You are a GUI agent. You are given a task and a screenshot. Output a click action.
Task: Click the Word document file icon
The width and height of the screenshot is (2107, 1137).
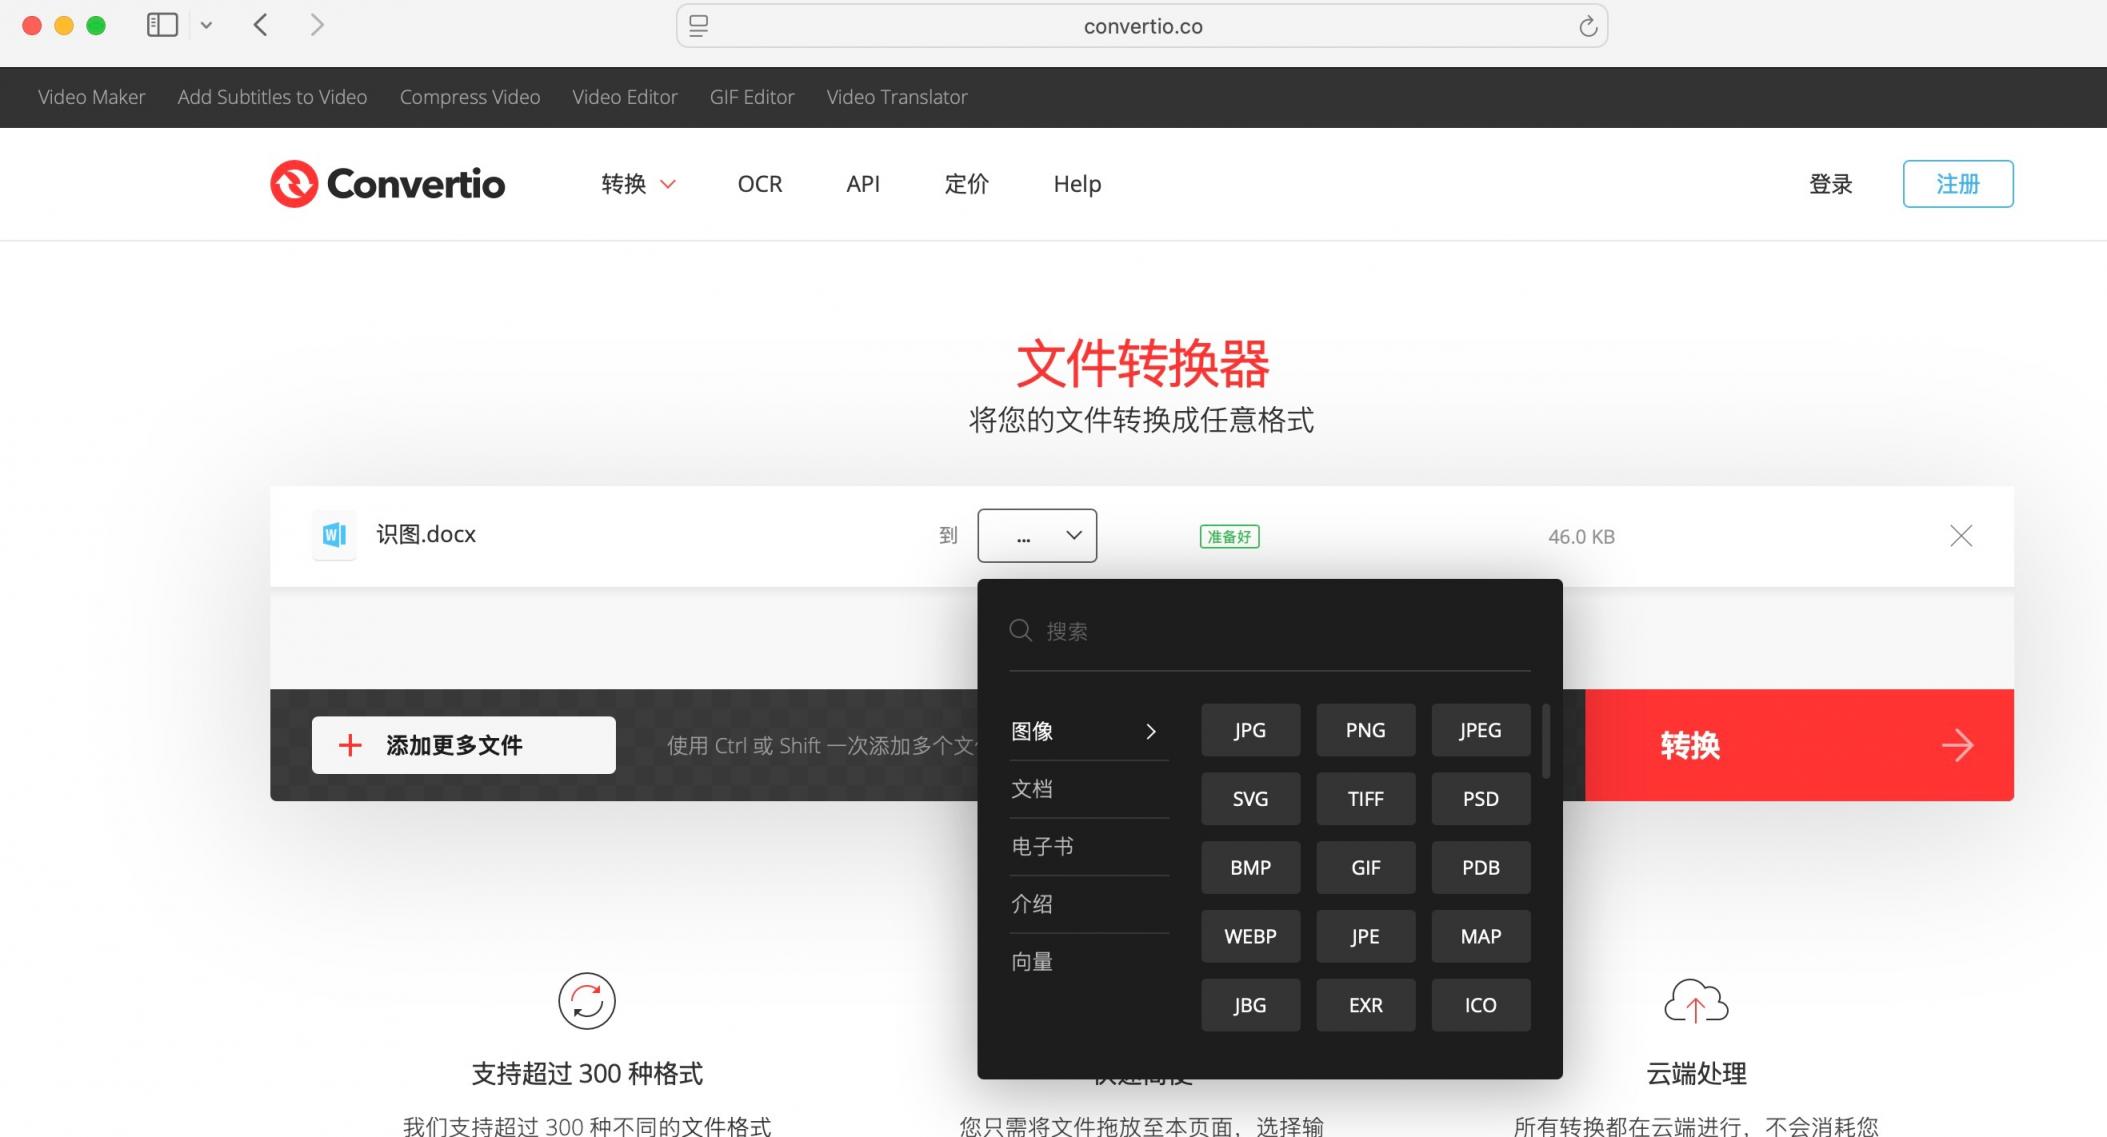[334, 535]
